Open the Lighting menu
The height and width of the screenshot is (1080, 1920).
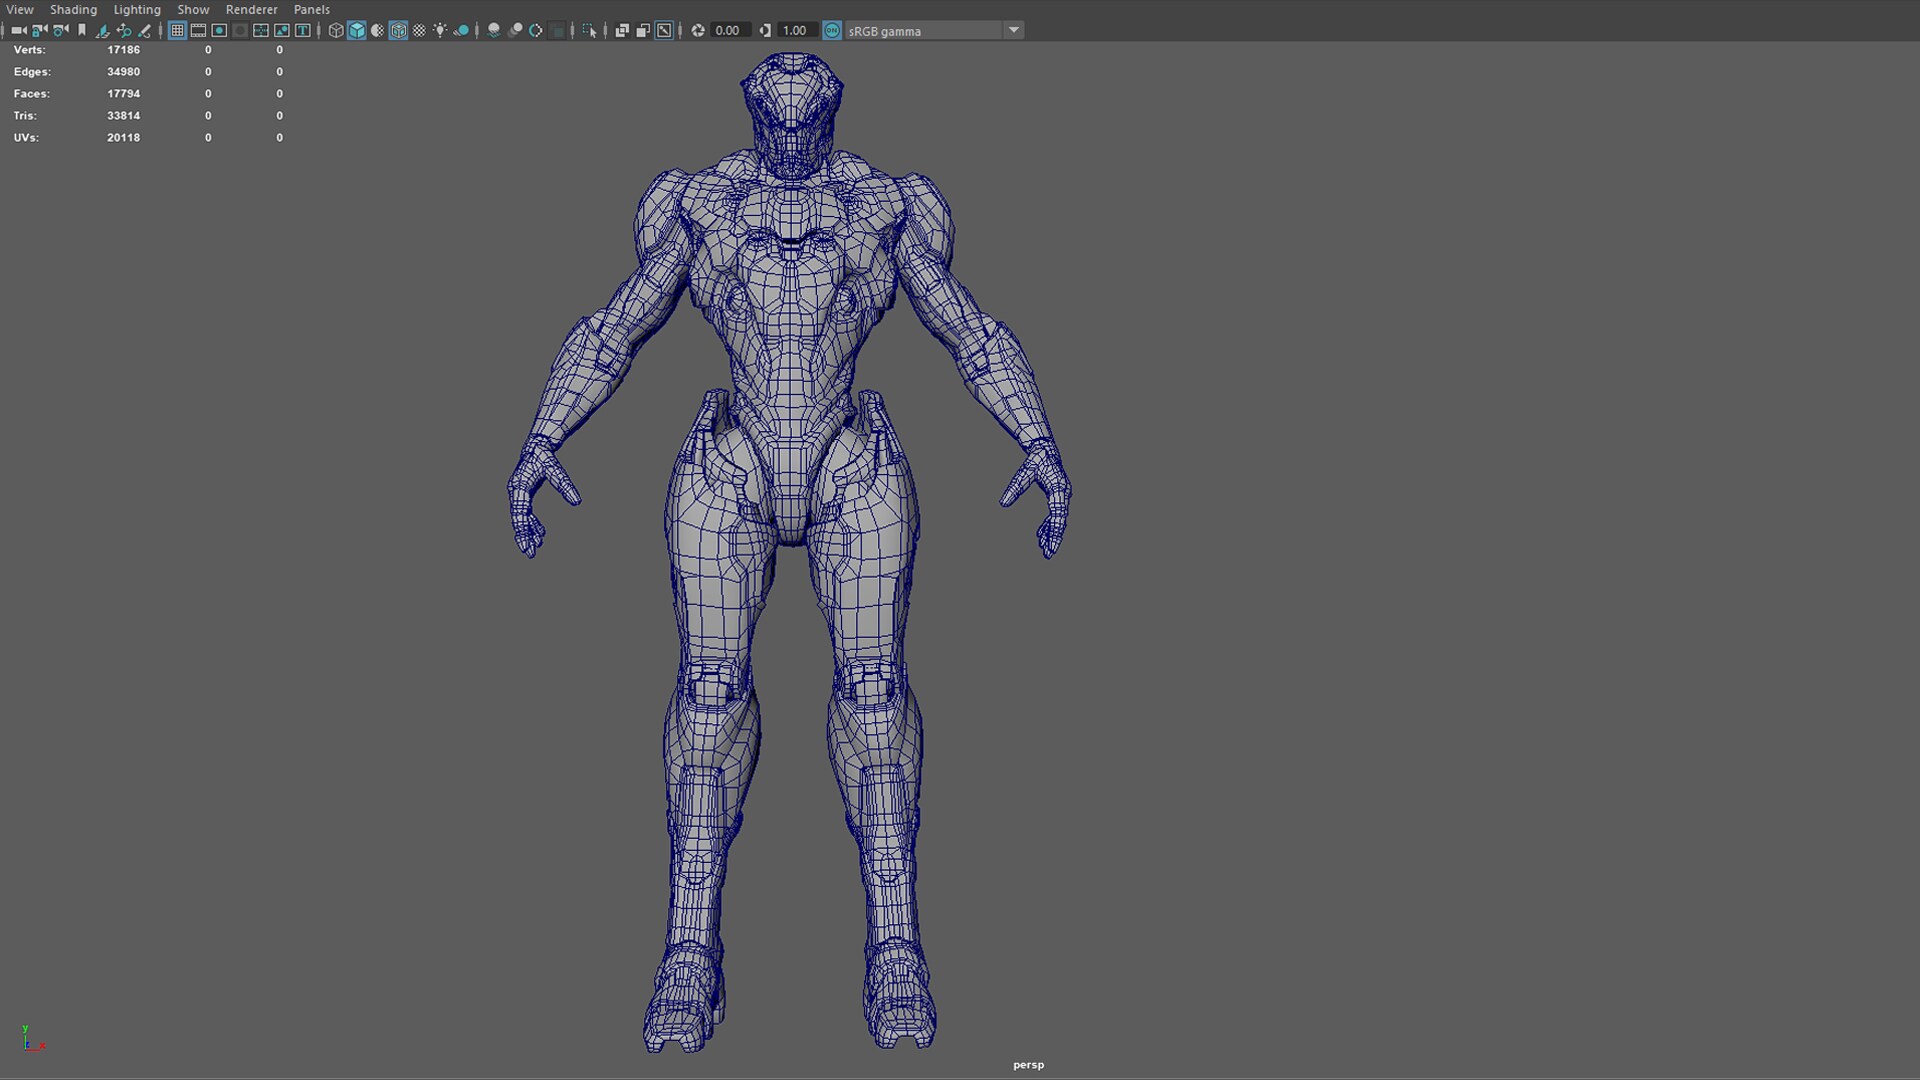click(137, 9)
